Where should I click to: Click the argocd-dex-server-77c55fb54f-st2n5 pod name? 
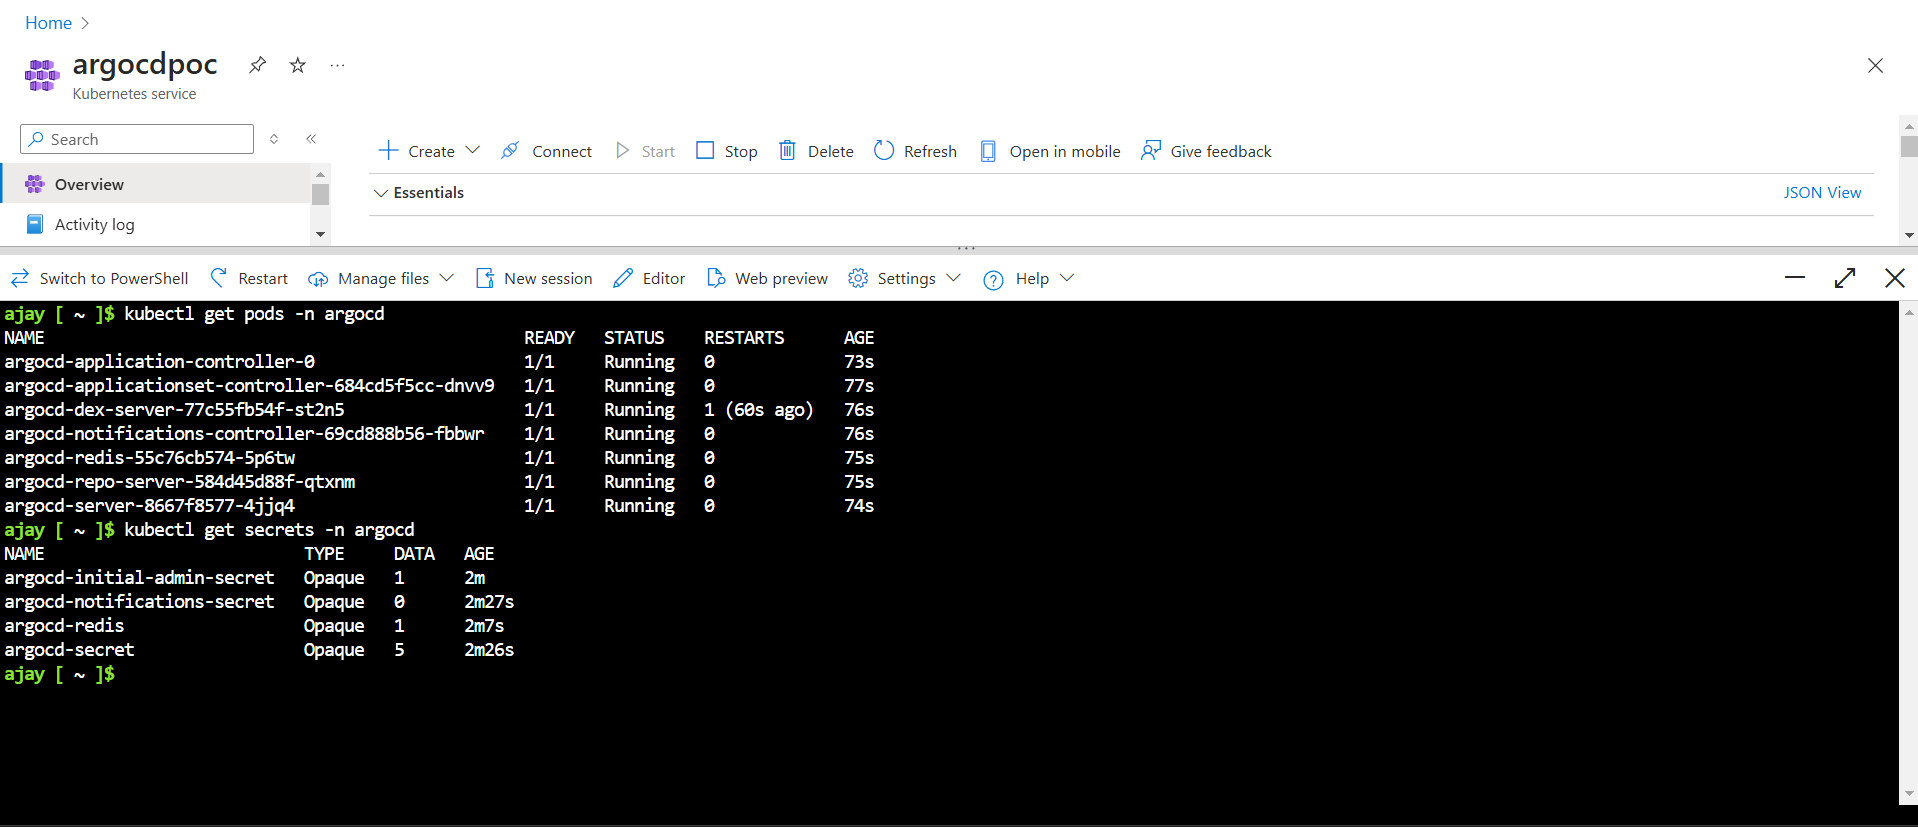(x=174, y=410)
